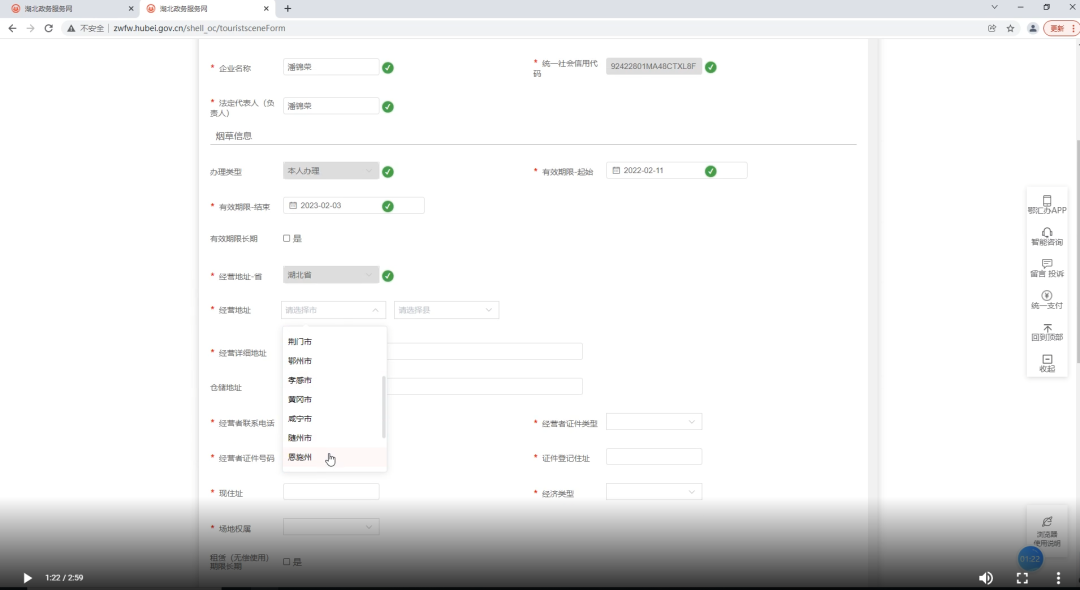Open video more options menu

pyautogui.click(x=1059, y=578)
